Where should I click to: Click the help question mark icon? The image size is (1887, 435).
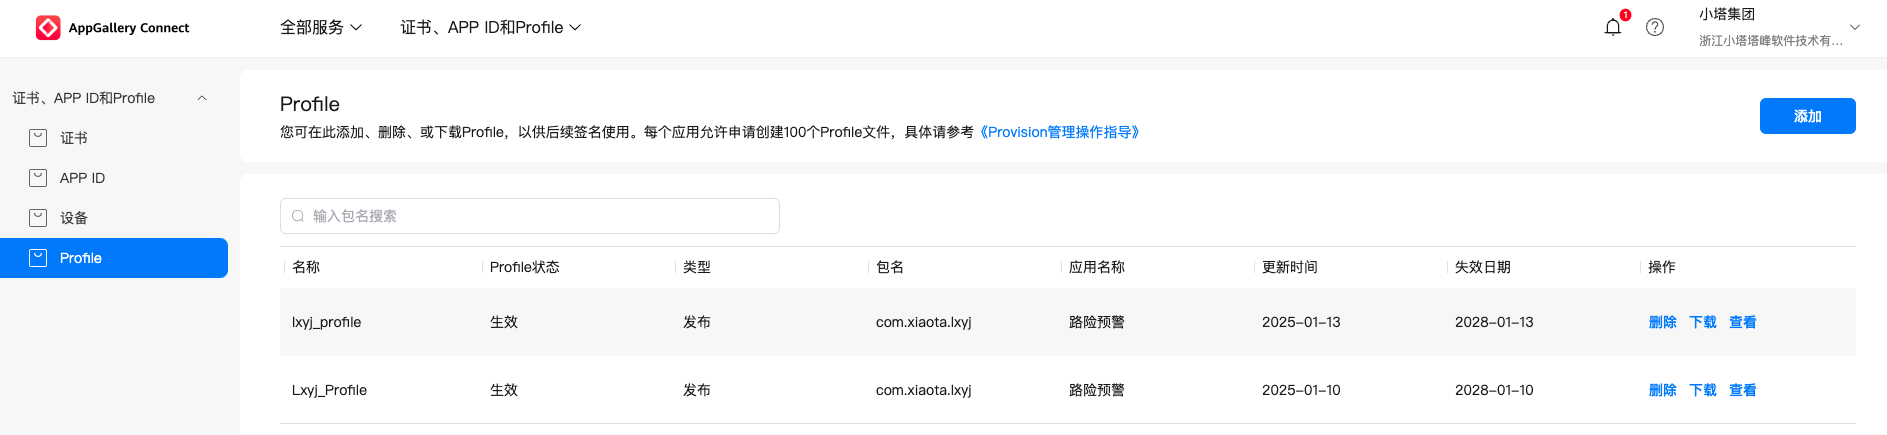(x=1655, y=27)
